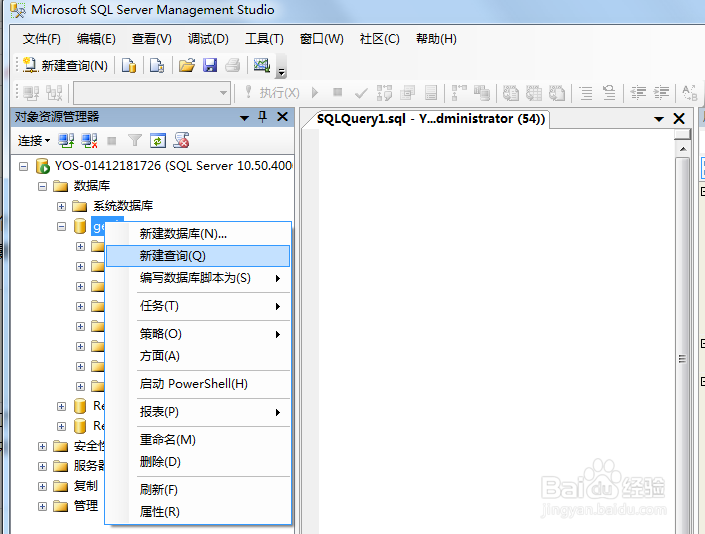
Task: Open the 报表(P) submenu
Action: tap(198, 412)
